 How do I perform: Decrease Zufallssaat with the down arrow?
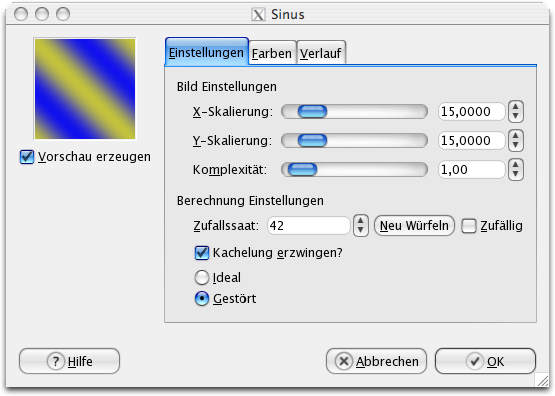[361, 230]
